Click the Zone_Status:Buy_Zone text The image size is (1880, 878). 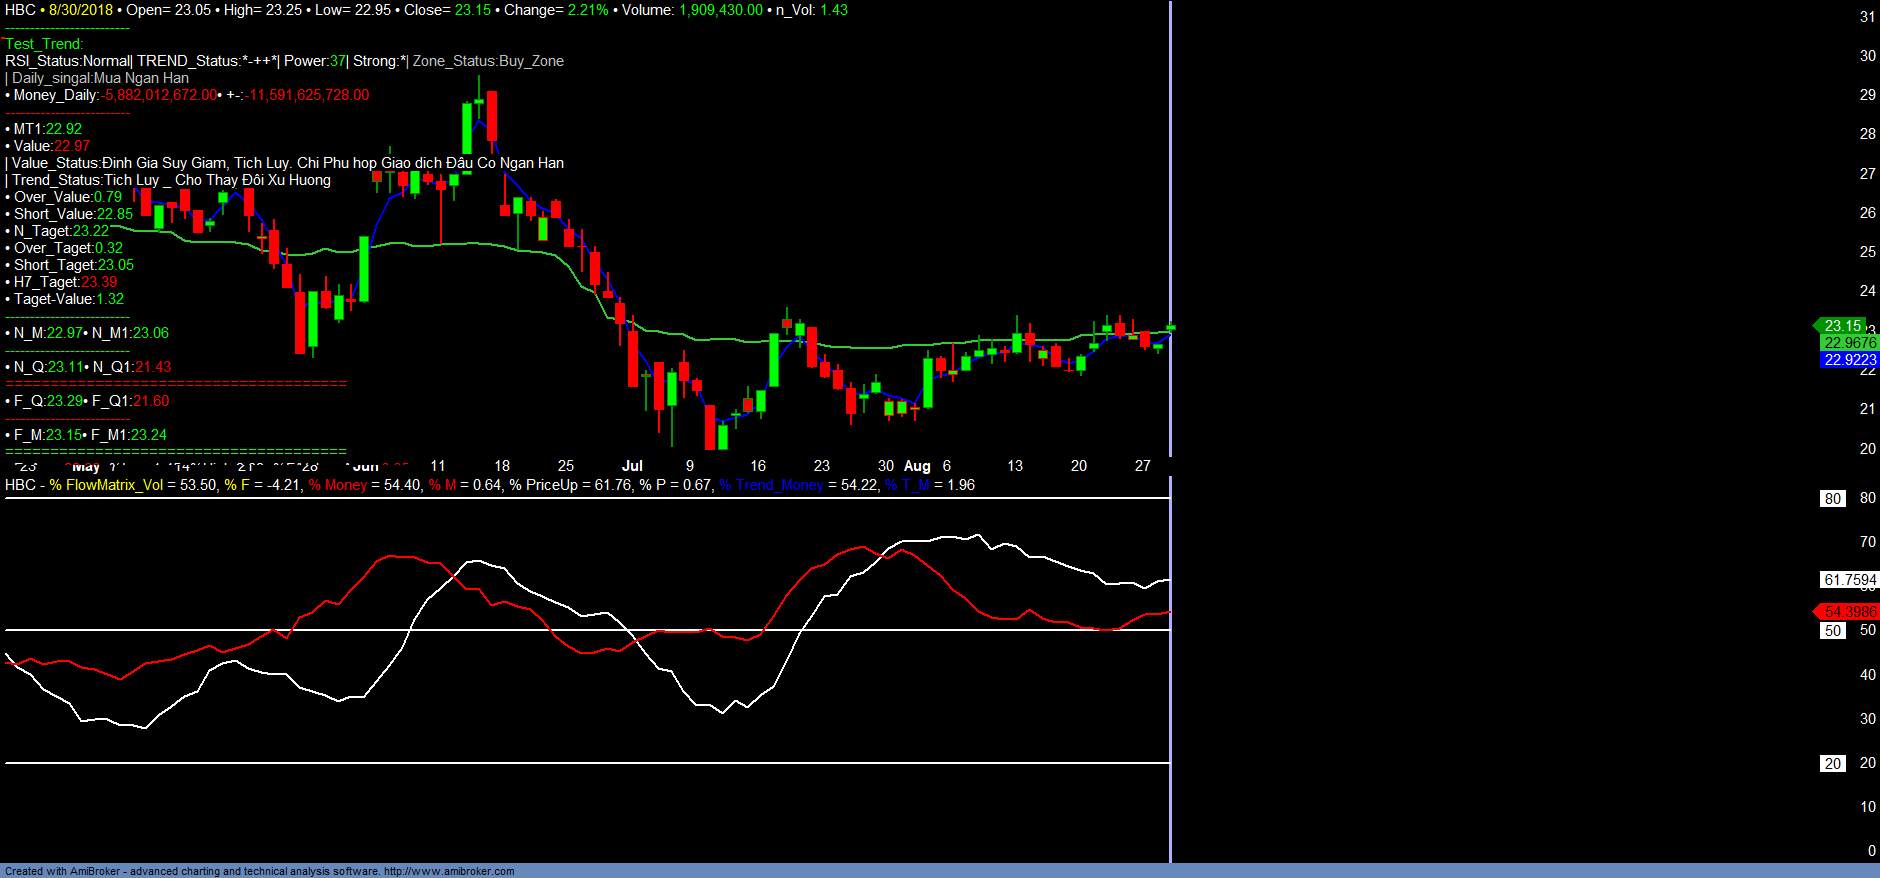pos(488,61)
